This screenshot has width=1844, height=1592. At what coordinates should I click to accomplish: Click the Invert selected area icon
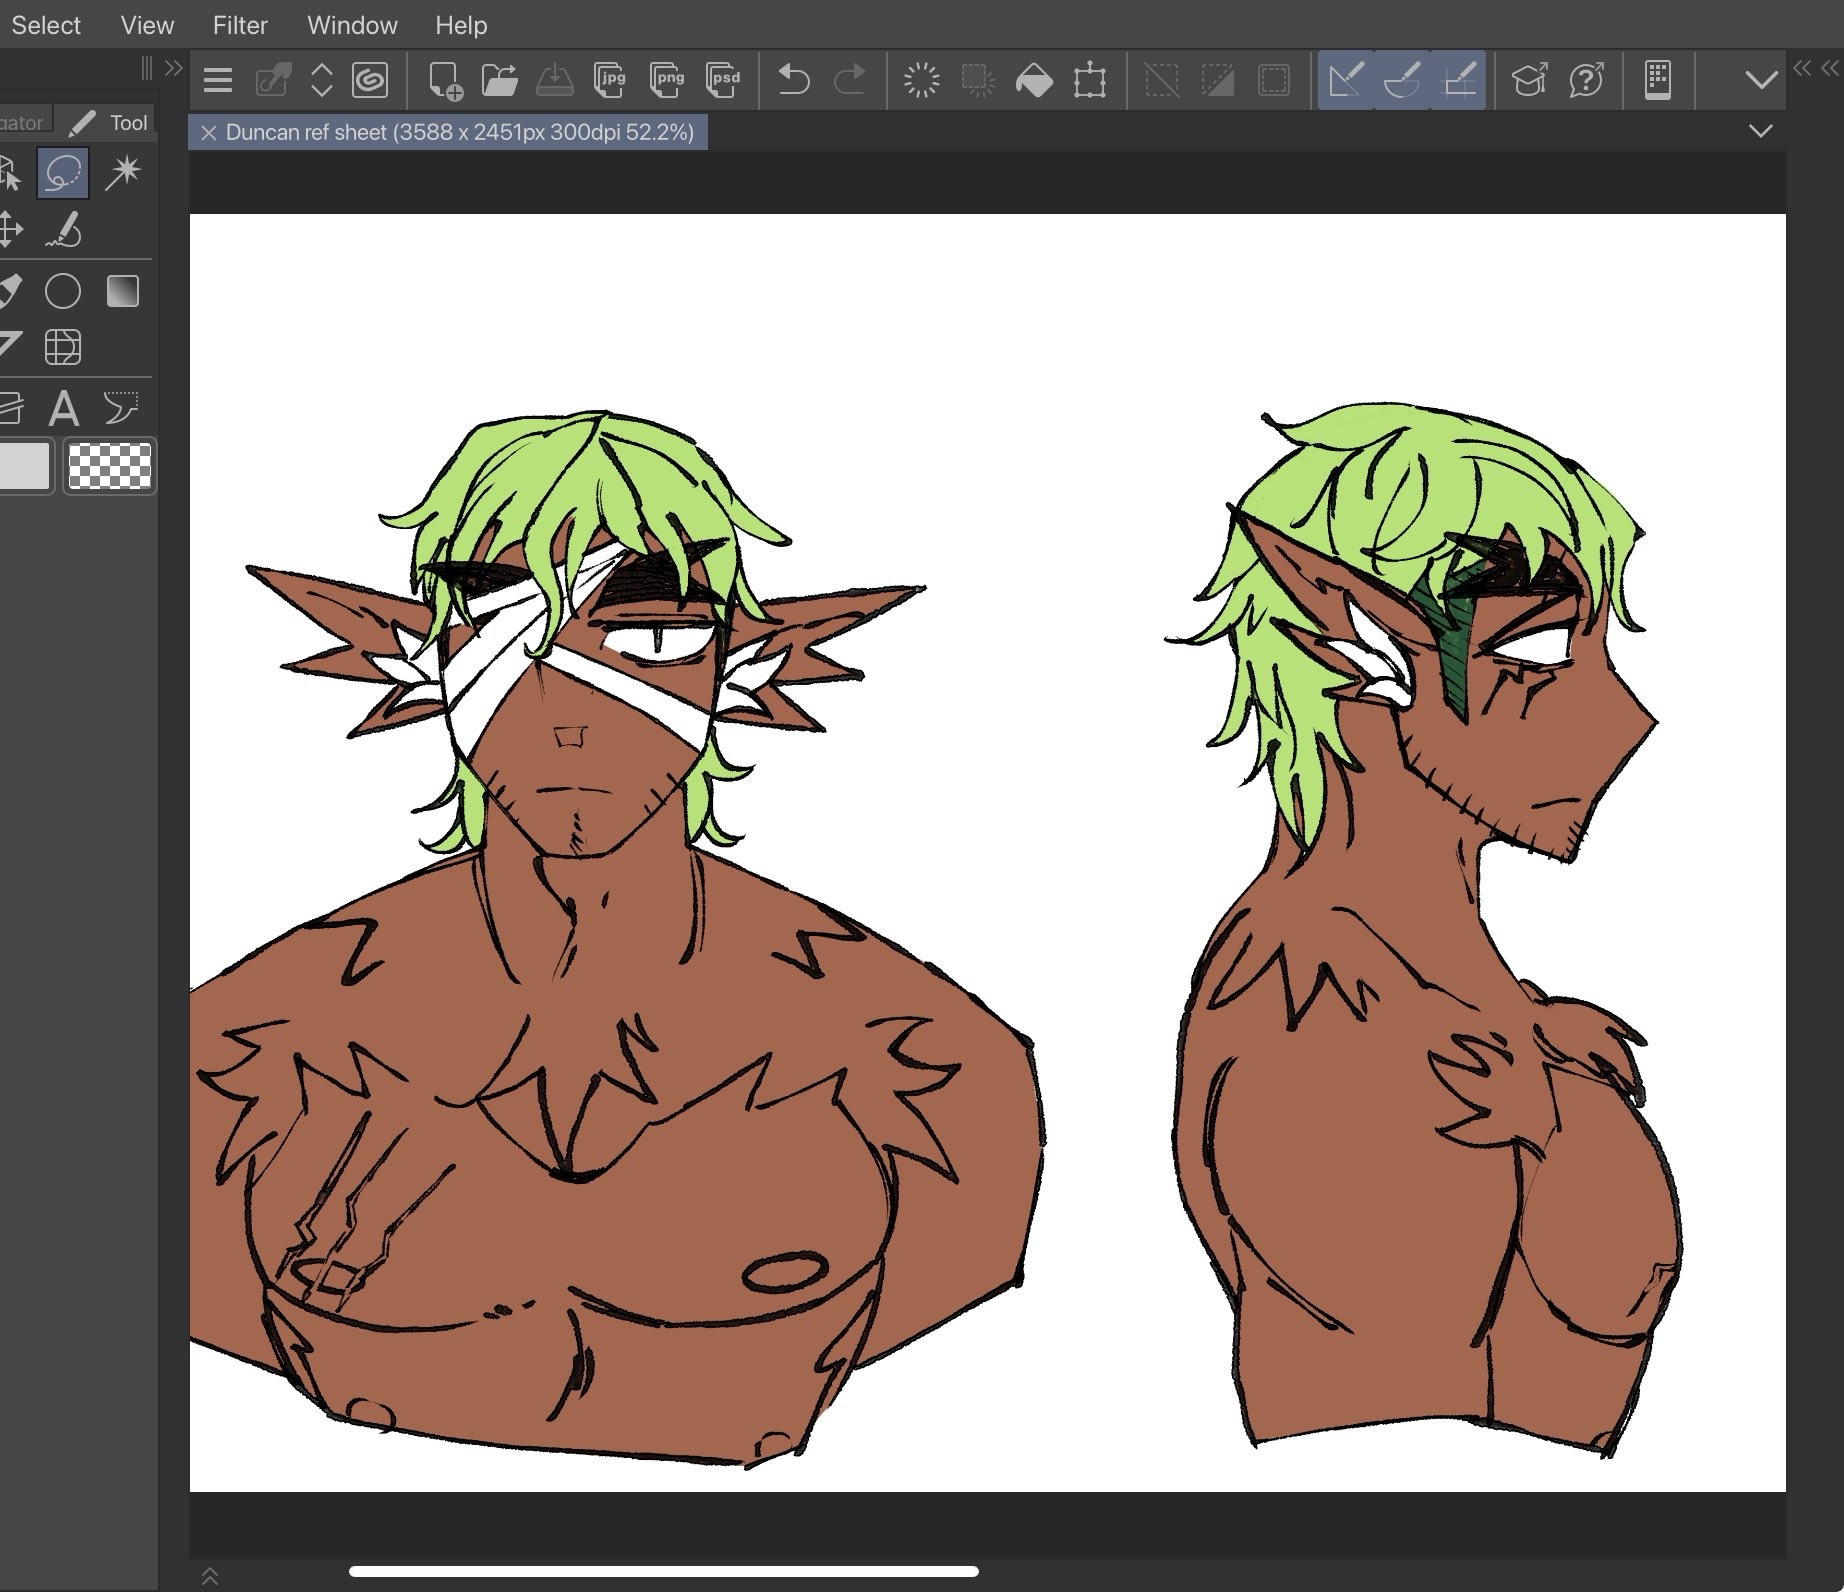[1217, 80]
